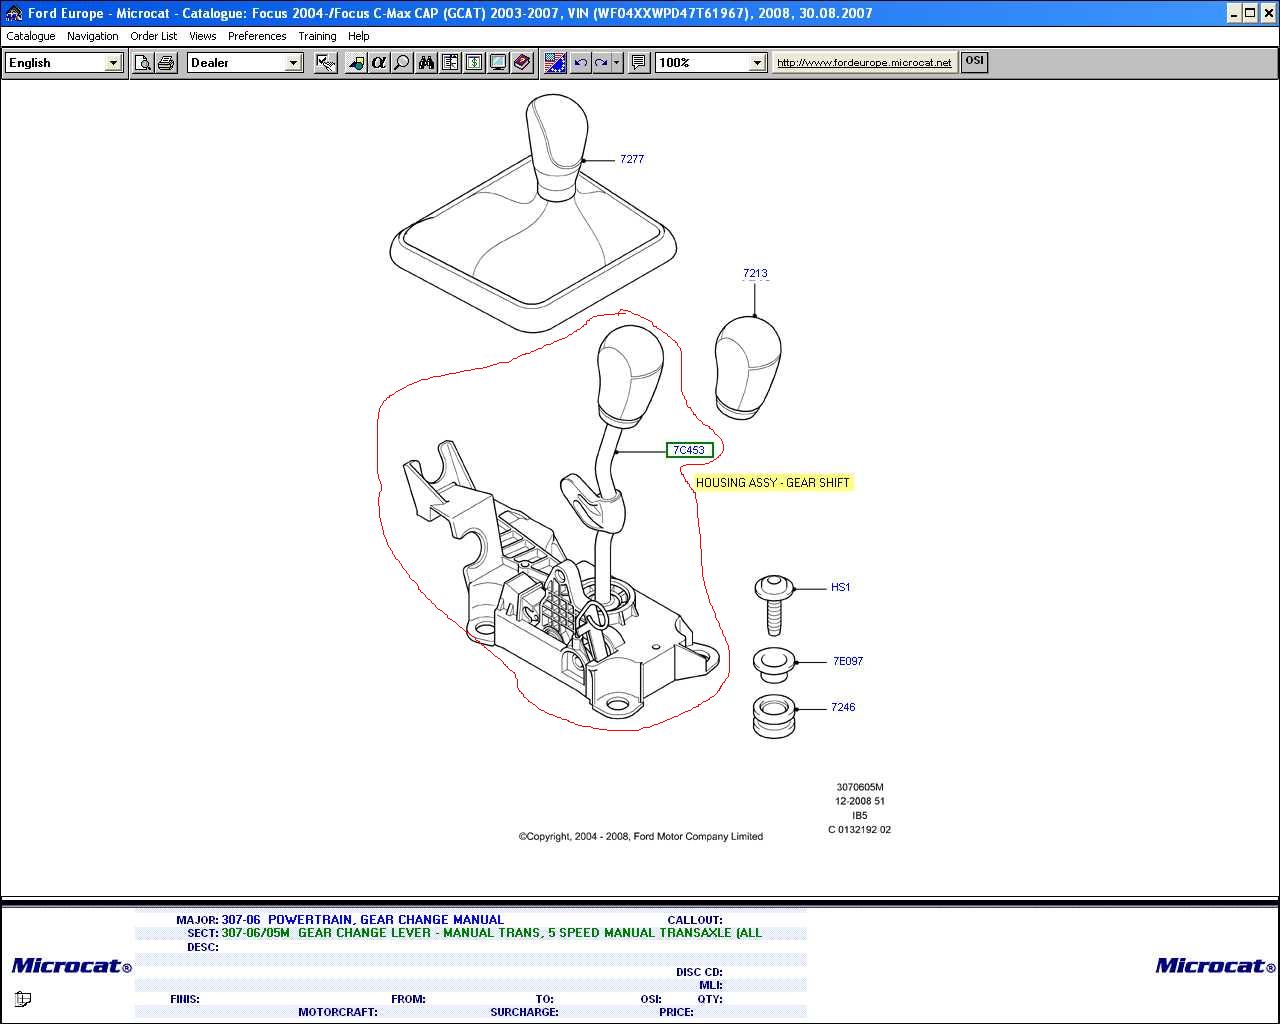Click part callout 7277 label
The height and width of the screenshot is (1024, 1280).
[632, 159]
